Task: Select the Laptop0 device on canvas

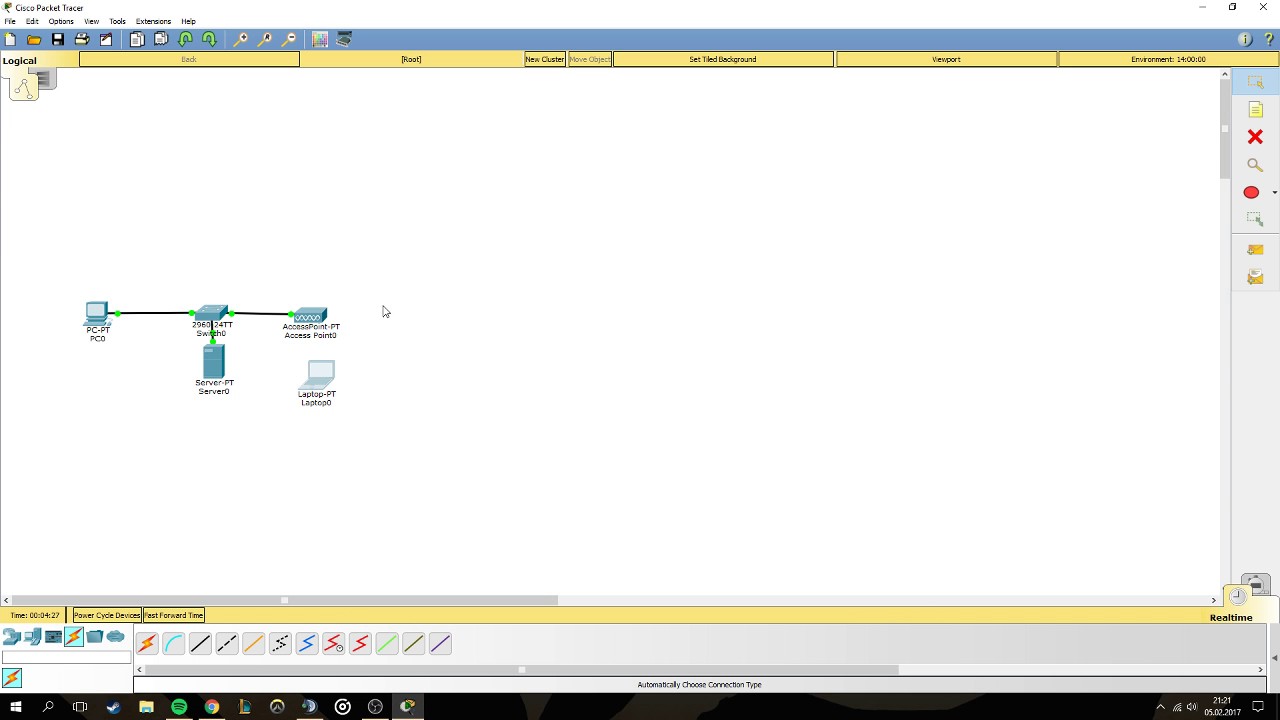Action: tap(319, 375)
